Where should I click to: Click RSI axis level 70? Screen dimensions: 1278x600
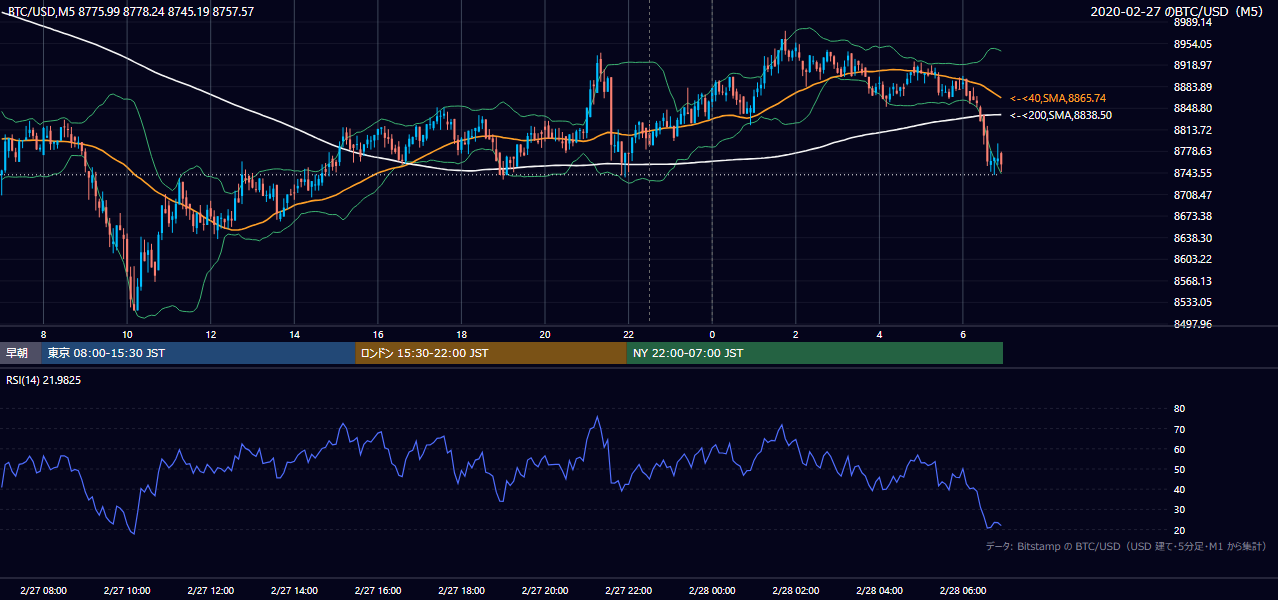[x=1179, y=429]
